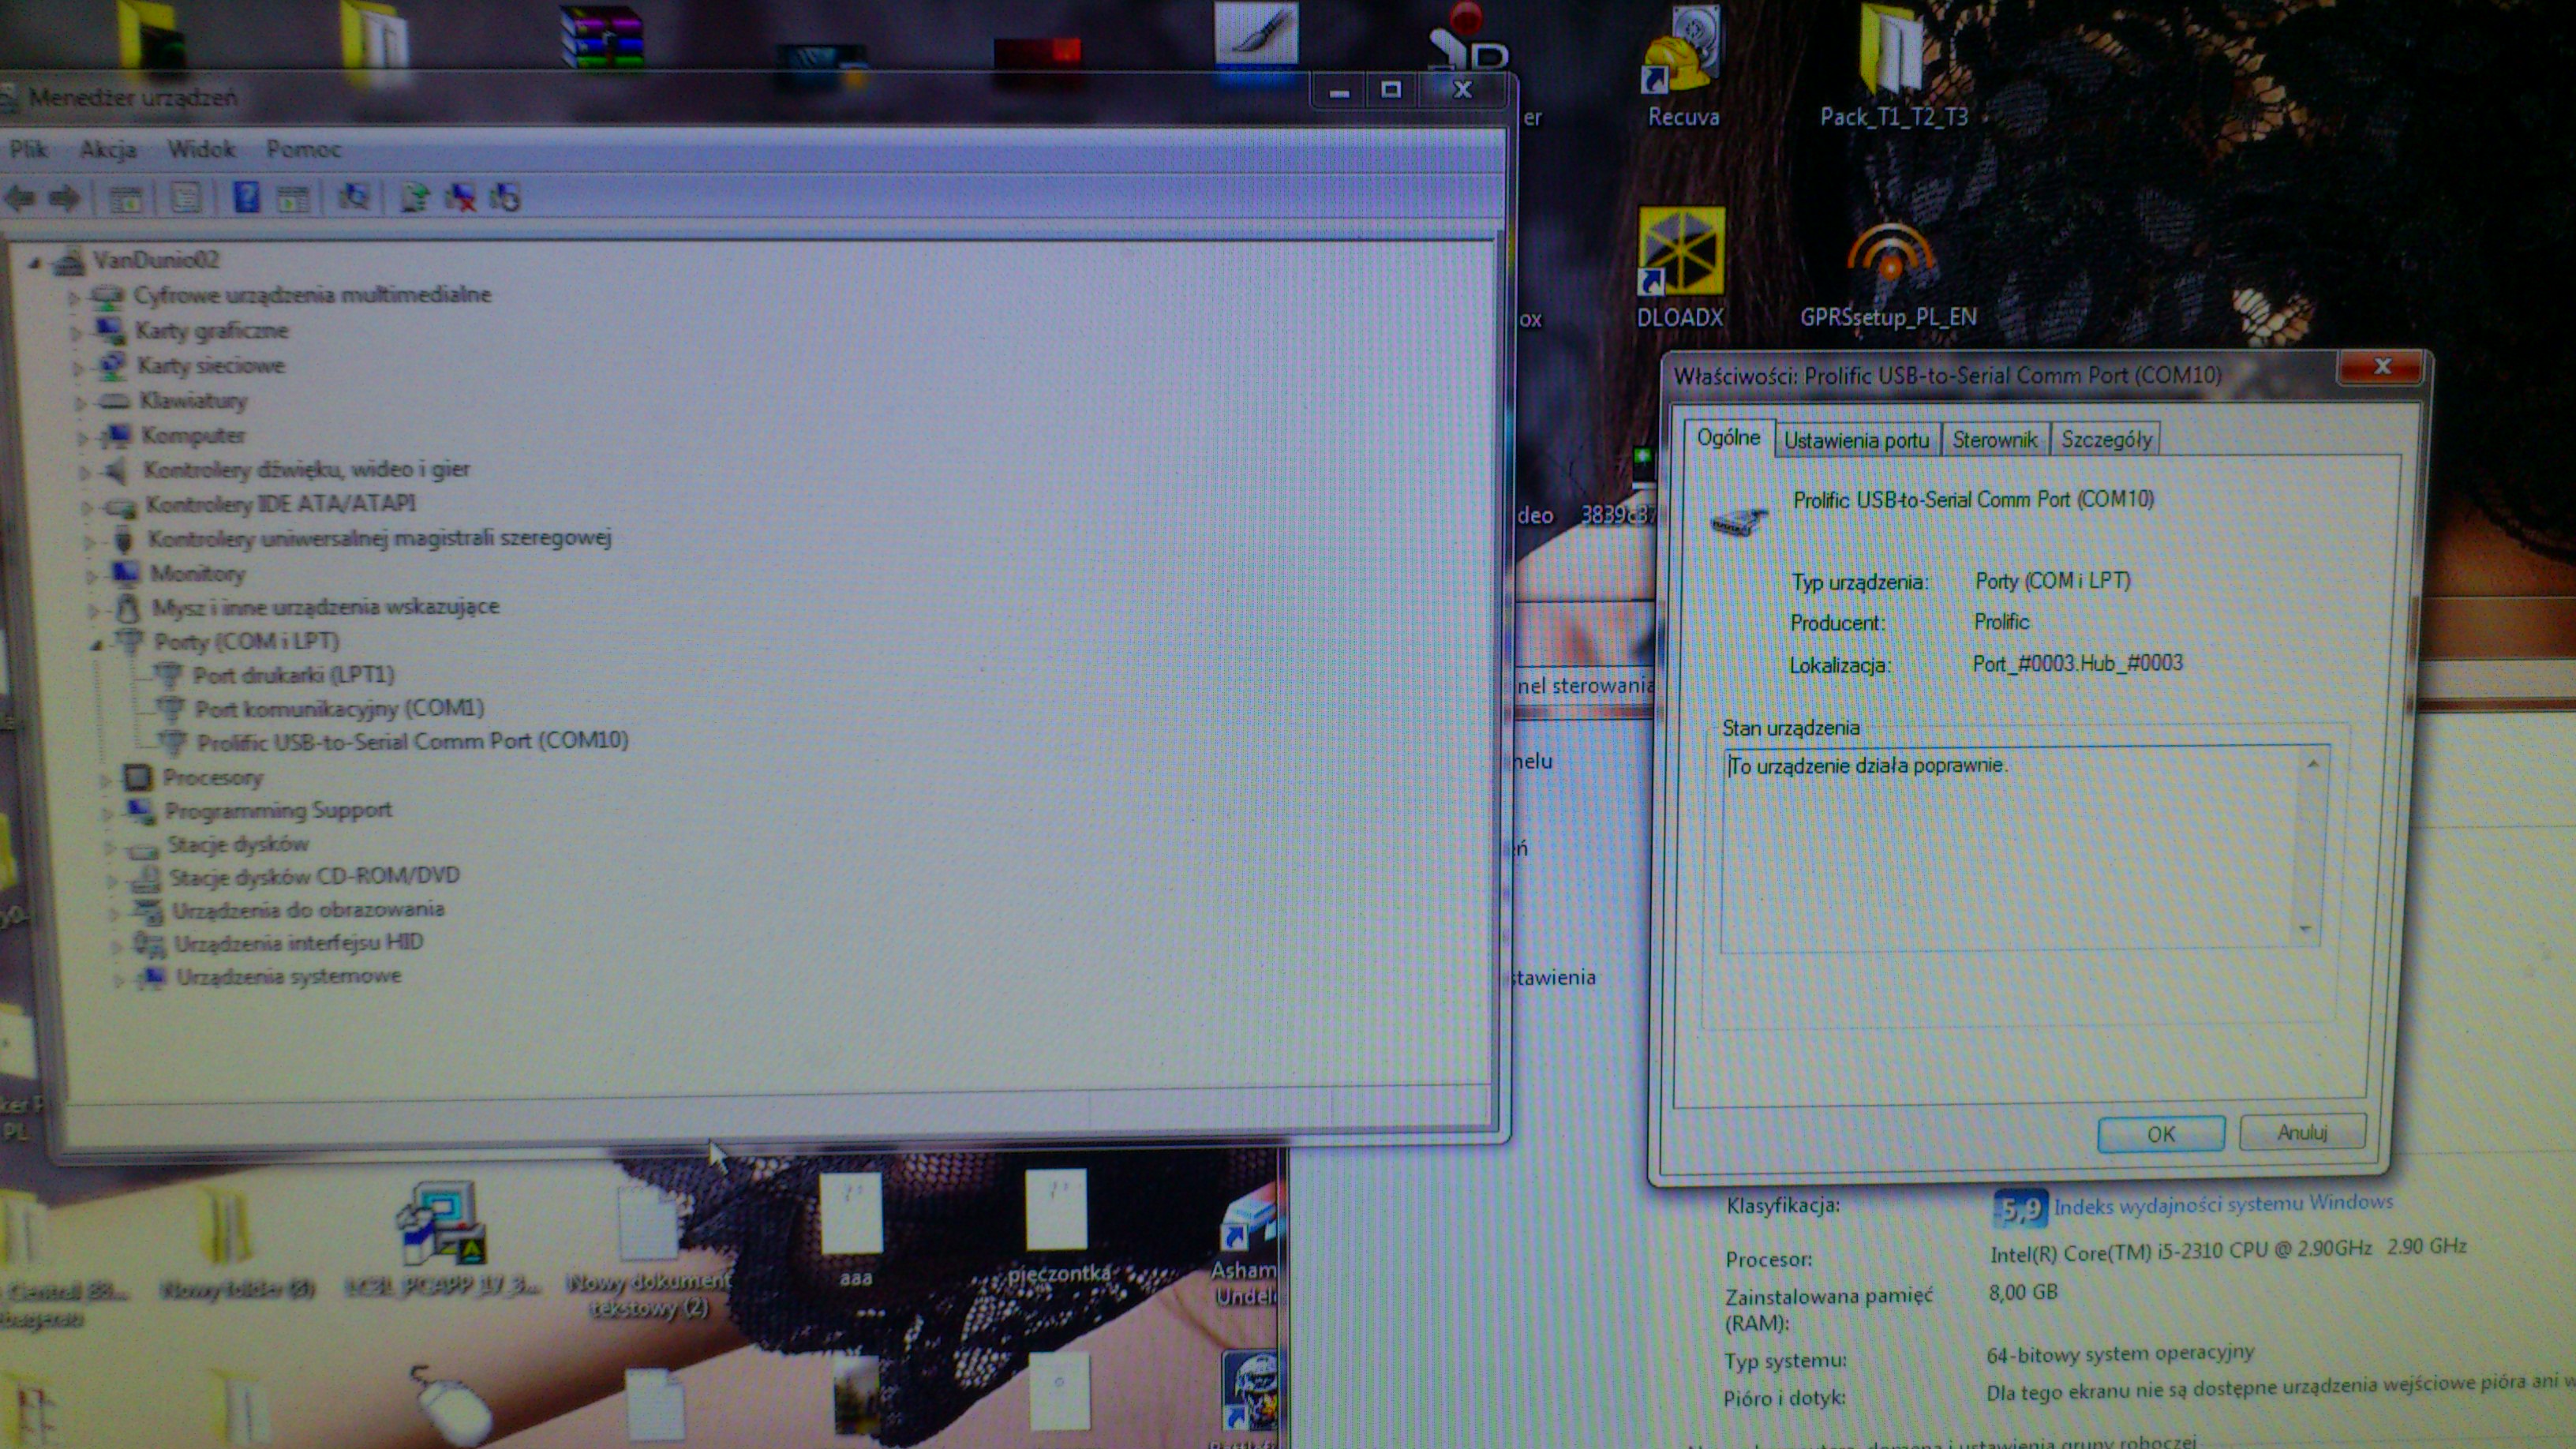This screenshot has height=1449, width=2576.
Task: Disable the device with the last toolbar icon
Action: coord(505,197)
